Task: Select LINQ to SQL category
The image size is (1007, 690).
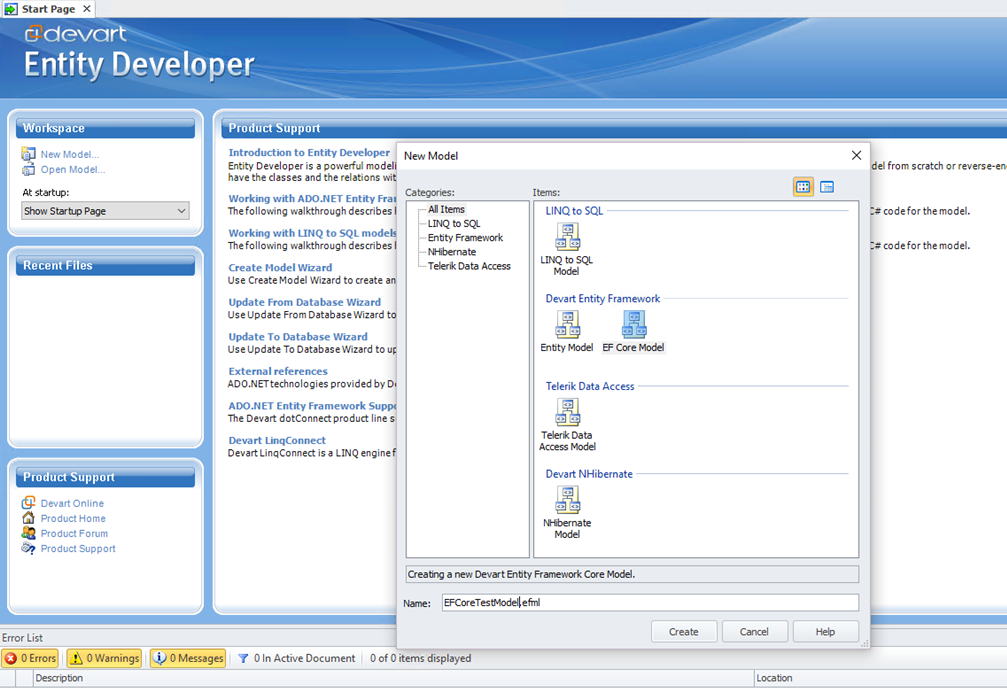Action: (x=454, y=224)
